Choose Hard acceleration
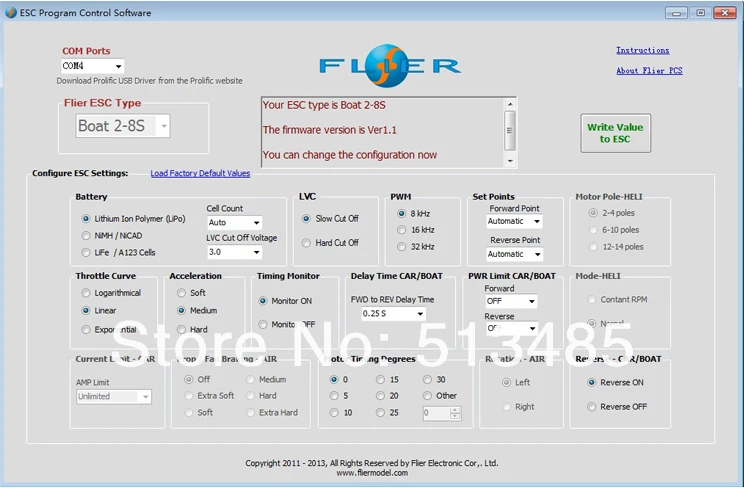 pyautogui.click(x=192, y=329)
